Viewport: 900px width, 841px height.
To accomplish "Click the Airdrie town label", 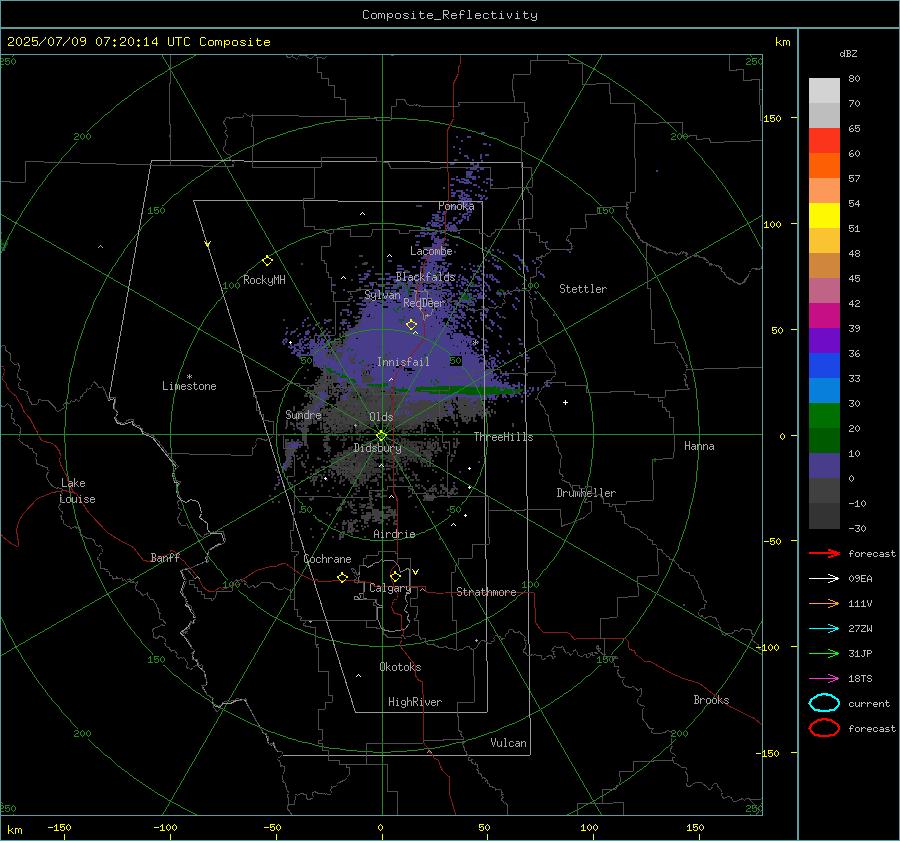I will 394,534.
